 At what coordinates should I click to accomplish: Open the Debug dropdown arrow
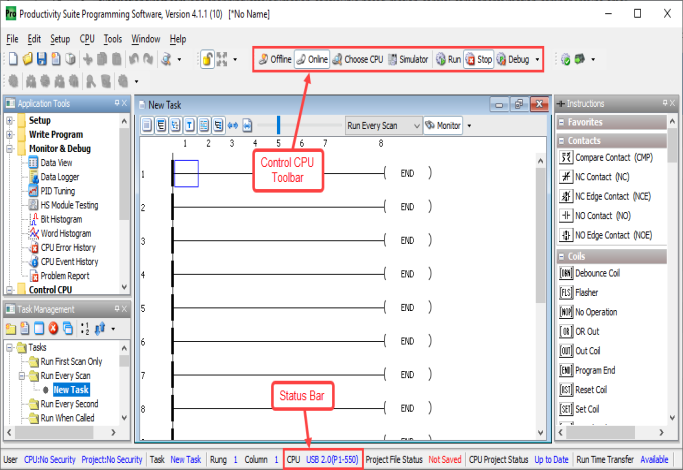click(538, 59)
